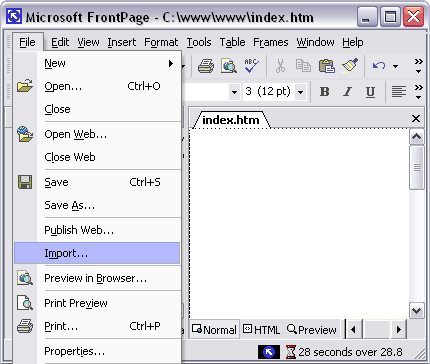Open the Undo history dropdown arrow
Image resolution: width=430 pixels, height=364 pixels.
click(395, 66)
